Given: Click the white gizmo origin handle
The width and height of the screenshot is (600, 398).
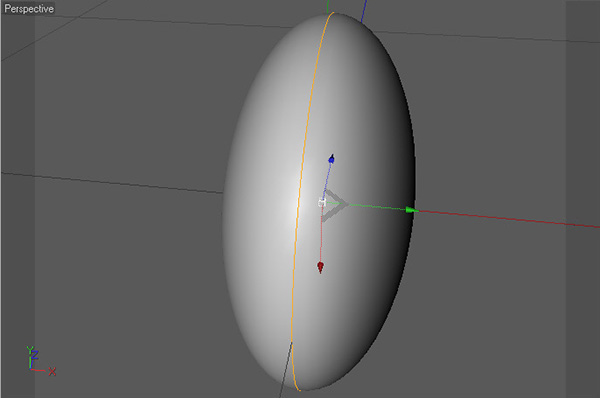Looking at the screenshot, I should point(322,202).
